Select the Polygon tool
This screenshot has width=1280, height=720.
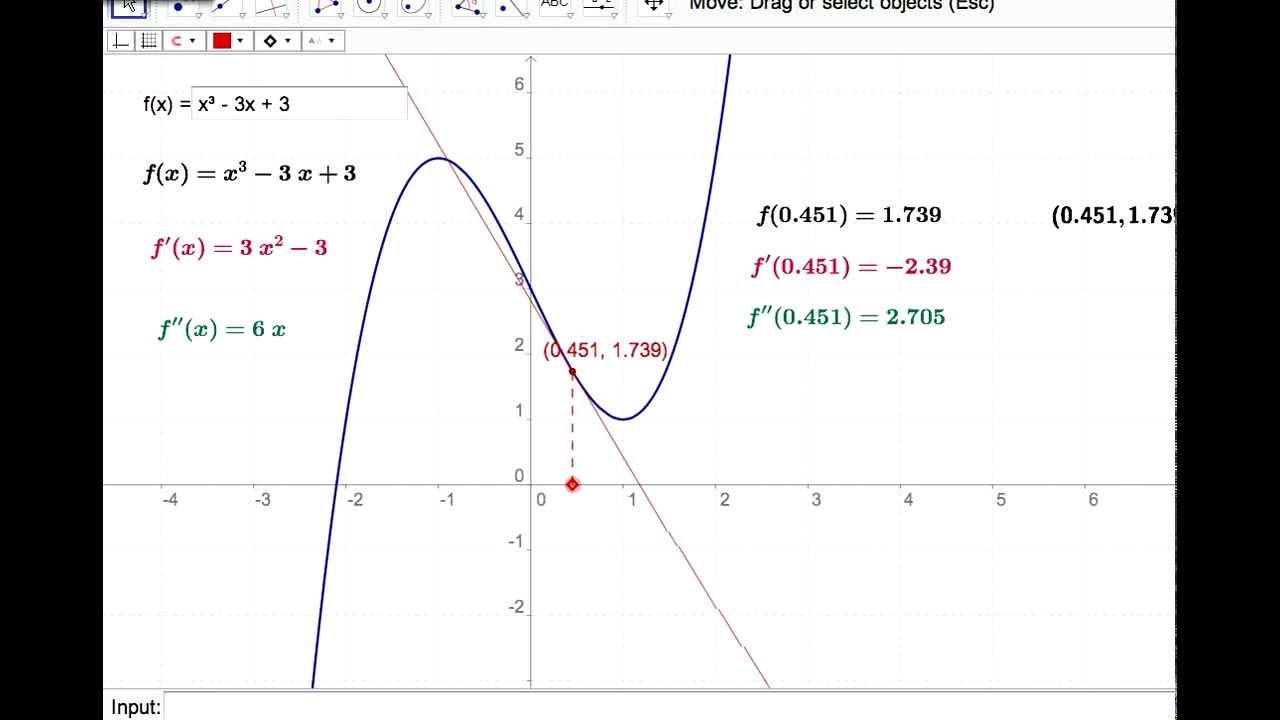(x=326, y=7)
